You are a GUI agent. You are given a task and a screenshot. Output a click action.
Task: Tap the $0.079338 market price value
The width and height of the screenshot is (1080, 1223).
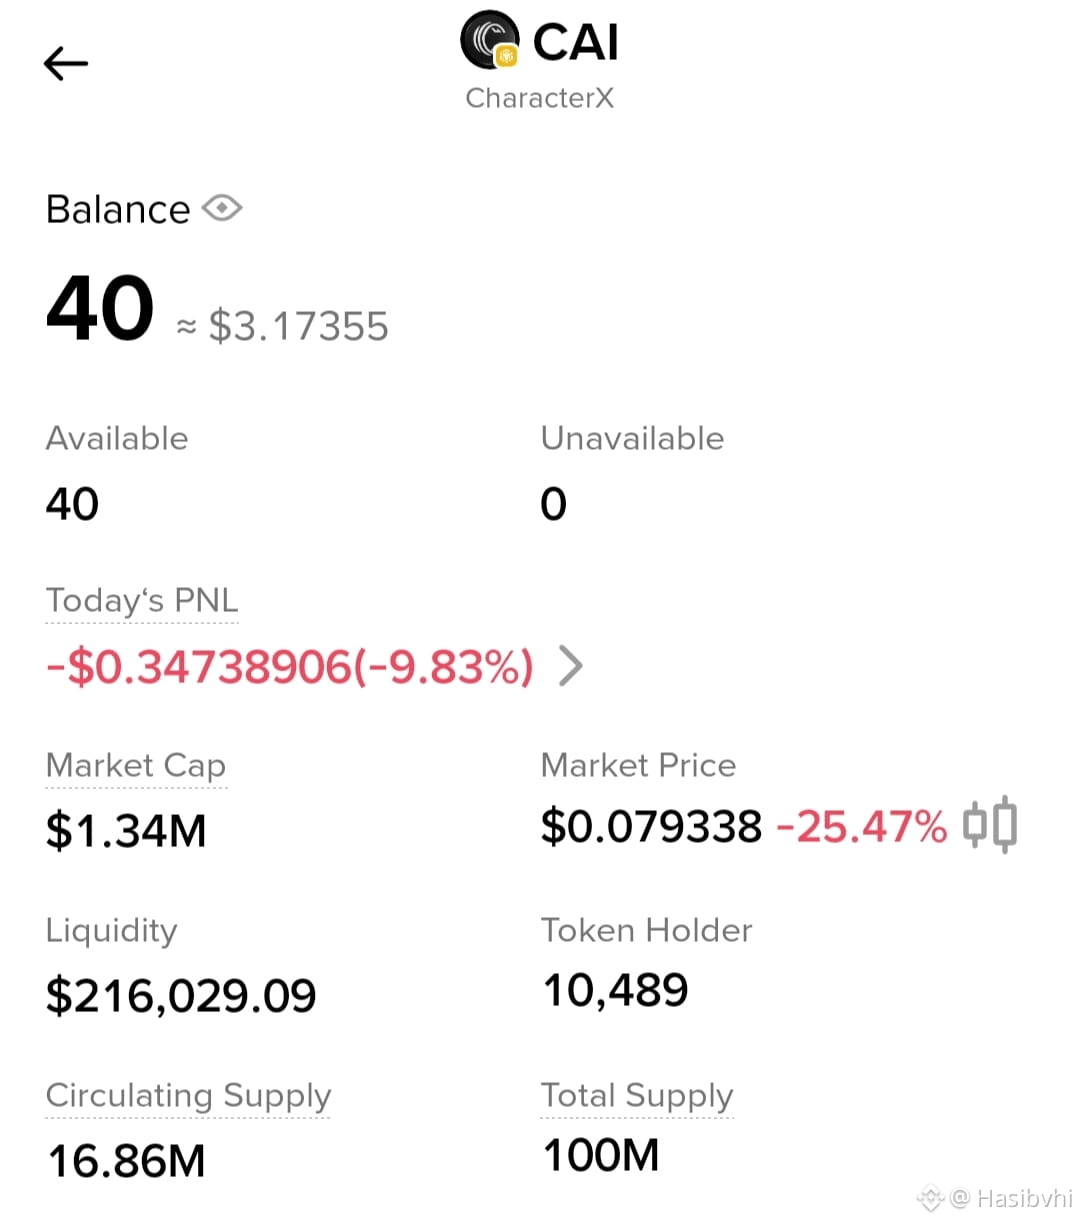click(651, 827)
